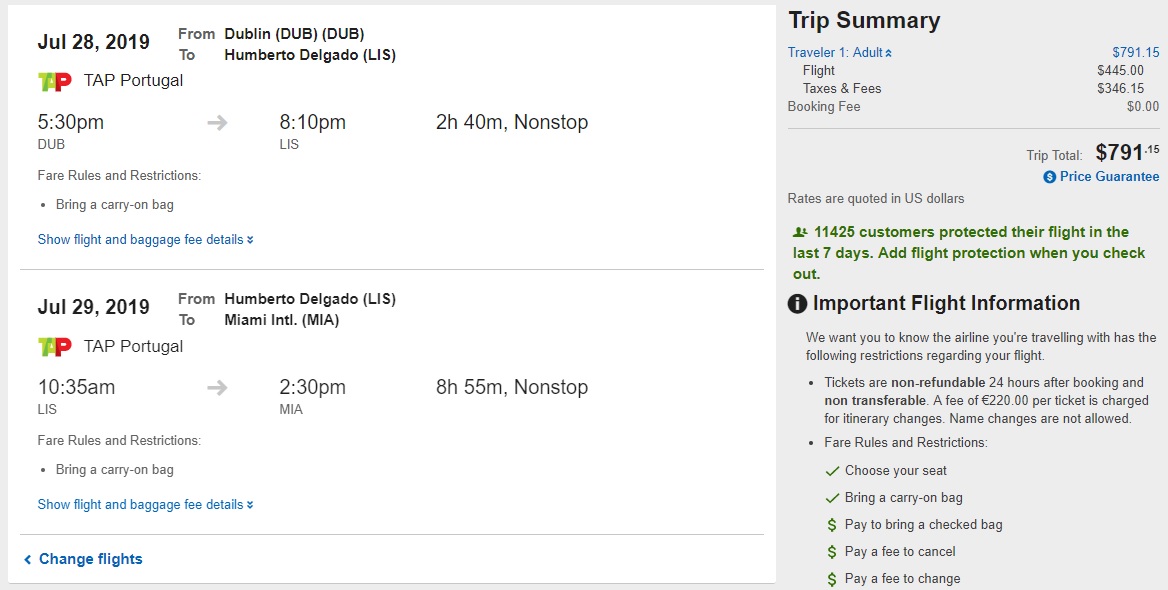This screenshot has height=590, width=1168.
Task: Click the dollar icon beside checked bag fee
Action: [832, 525]
